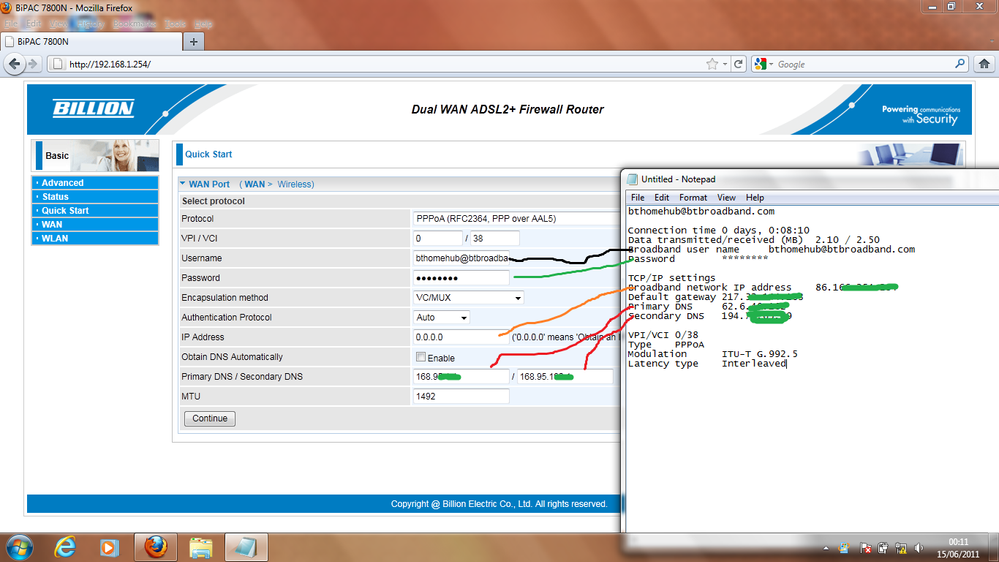
Task: Open a new tab with the plus button
Action: [194, 41]
